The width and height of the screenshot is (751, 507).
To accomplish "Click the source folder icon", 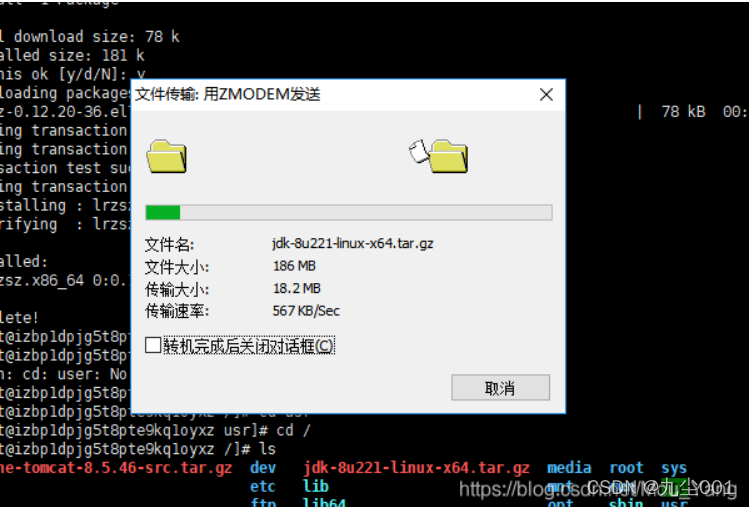I will pos(167,156).
